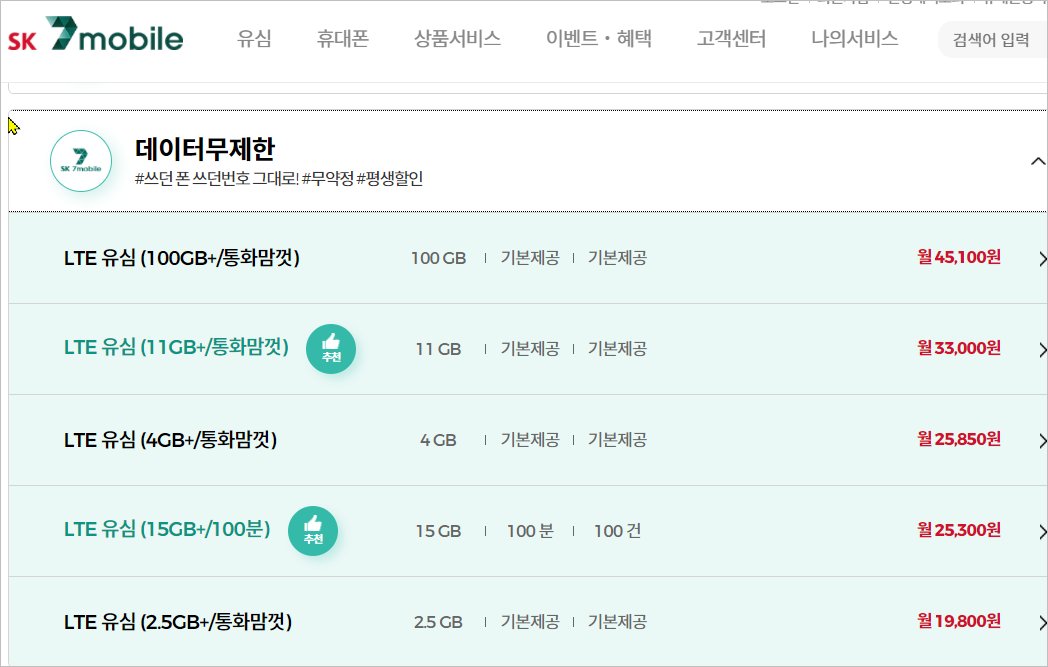1048x667 pixels.
Task: Open arrow for 15GB+/100분 plan row
Action: point(1041,531)
